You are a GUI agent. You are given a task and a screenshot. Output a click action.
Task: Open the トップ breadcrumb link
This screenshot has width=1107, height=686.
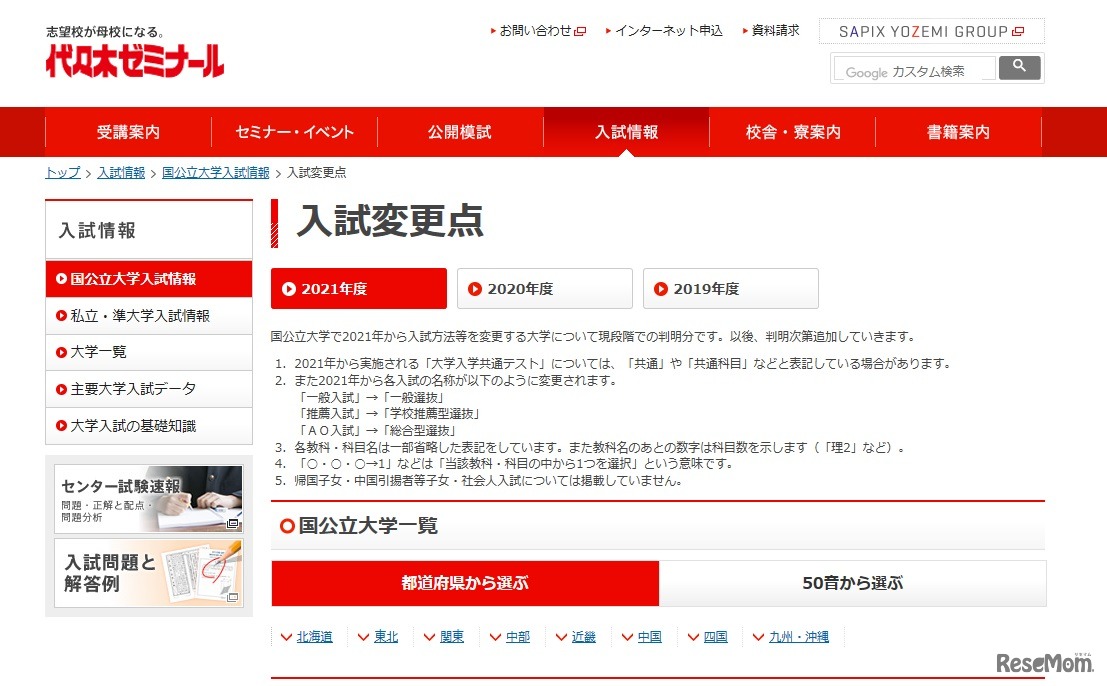click(x=61, y=172)
